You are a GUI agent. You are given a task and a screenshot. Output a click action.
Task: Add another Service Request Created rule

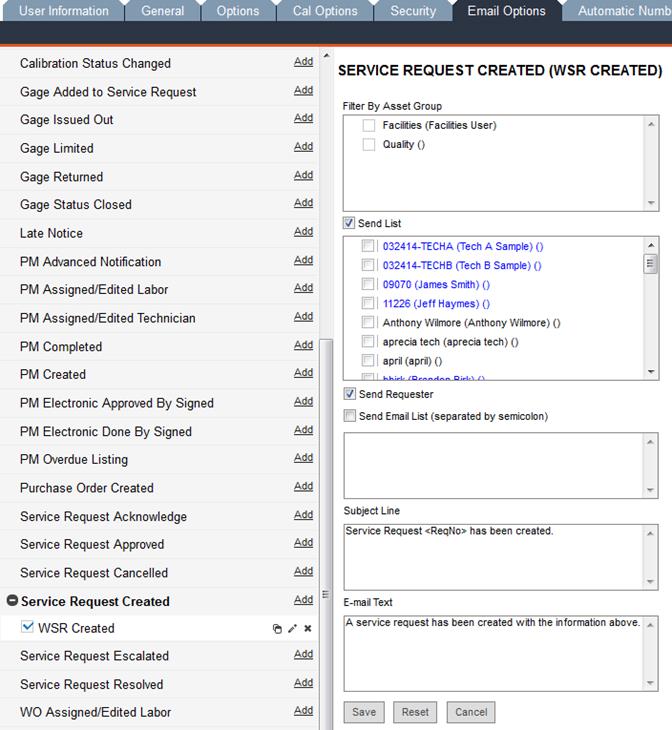pos(304,600)
